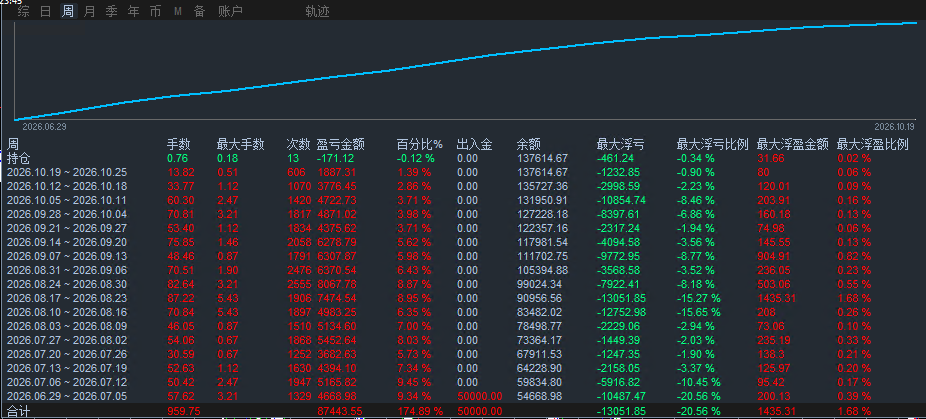This screenshot has width=926, height=419.
Task: Click the floating profit ratio 0.82 %
Action: [x=854, y=256]
